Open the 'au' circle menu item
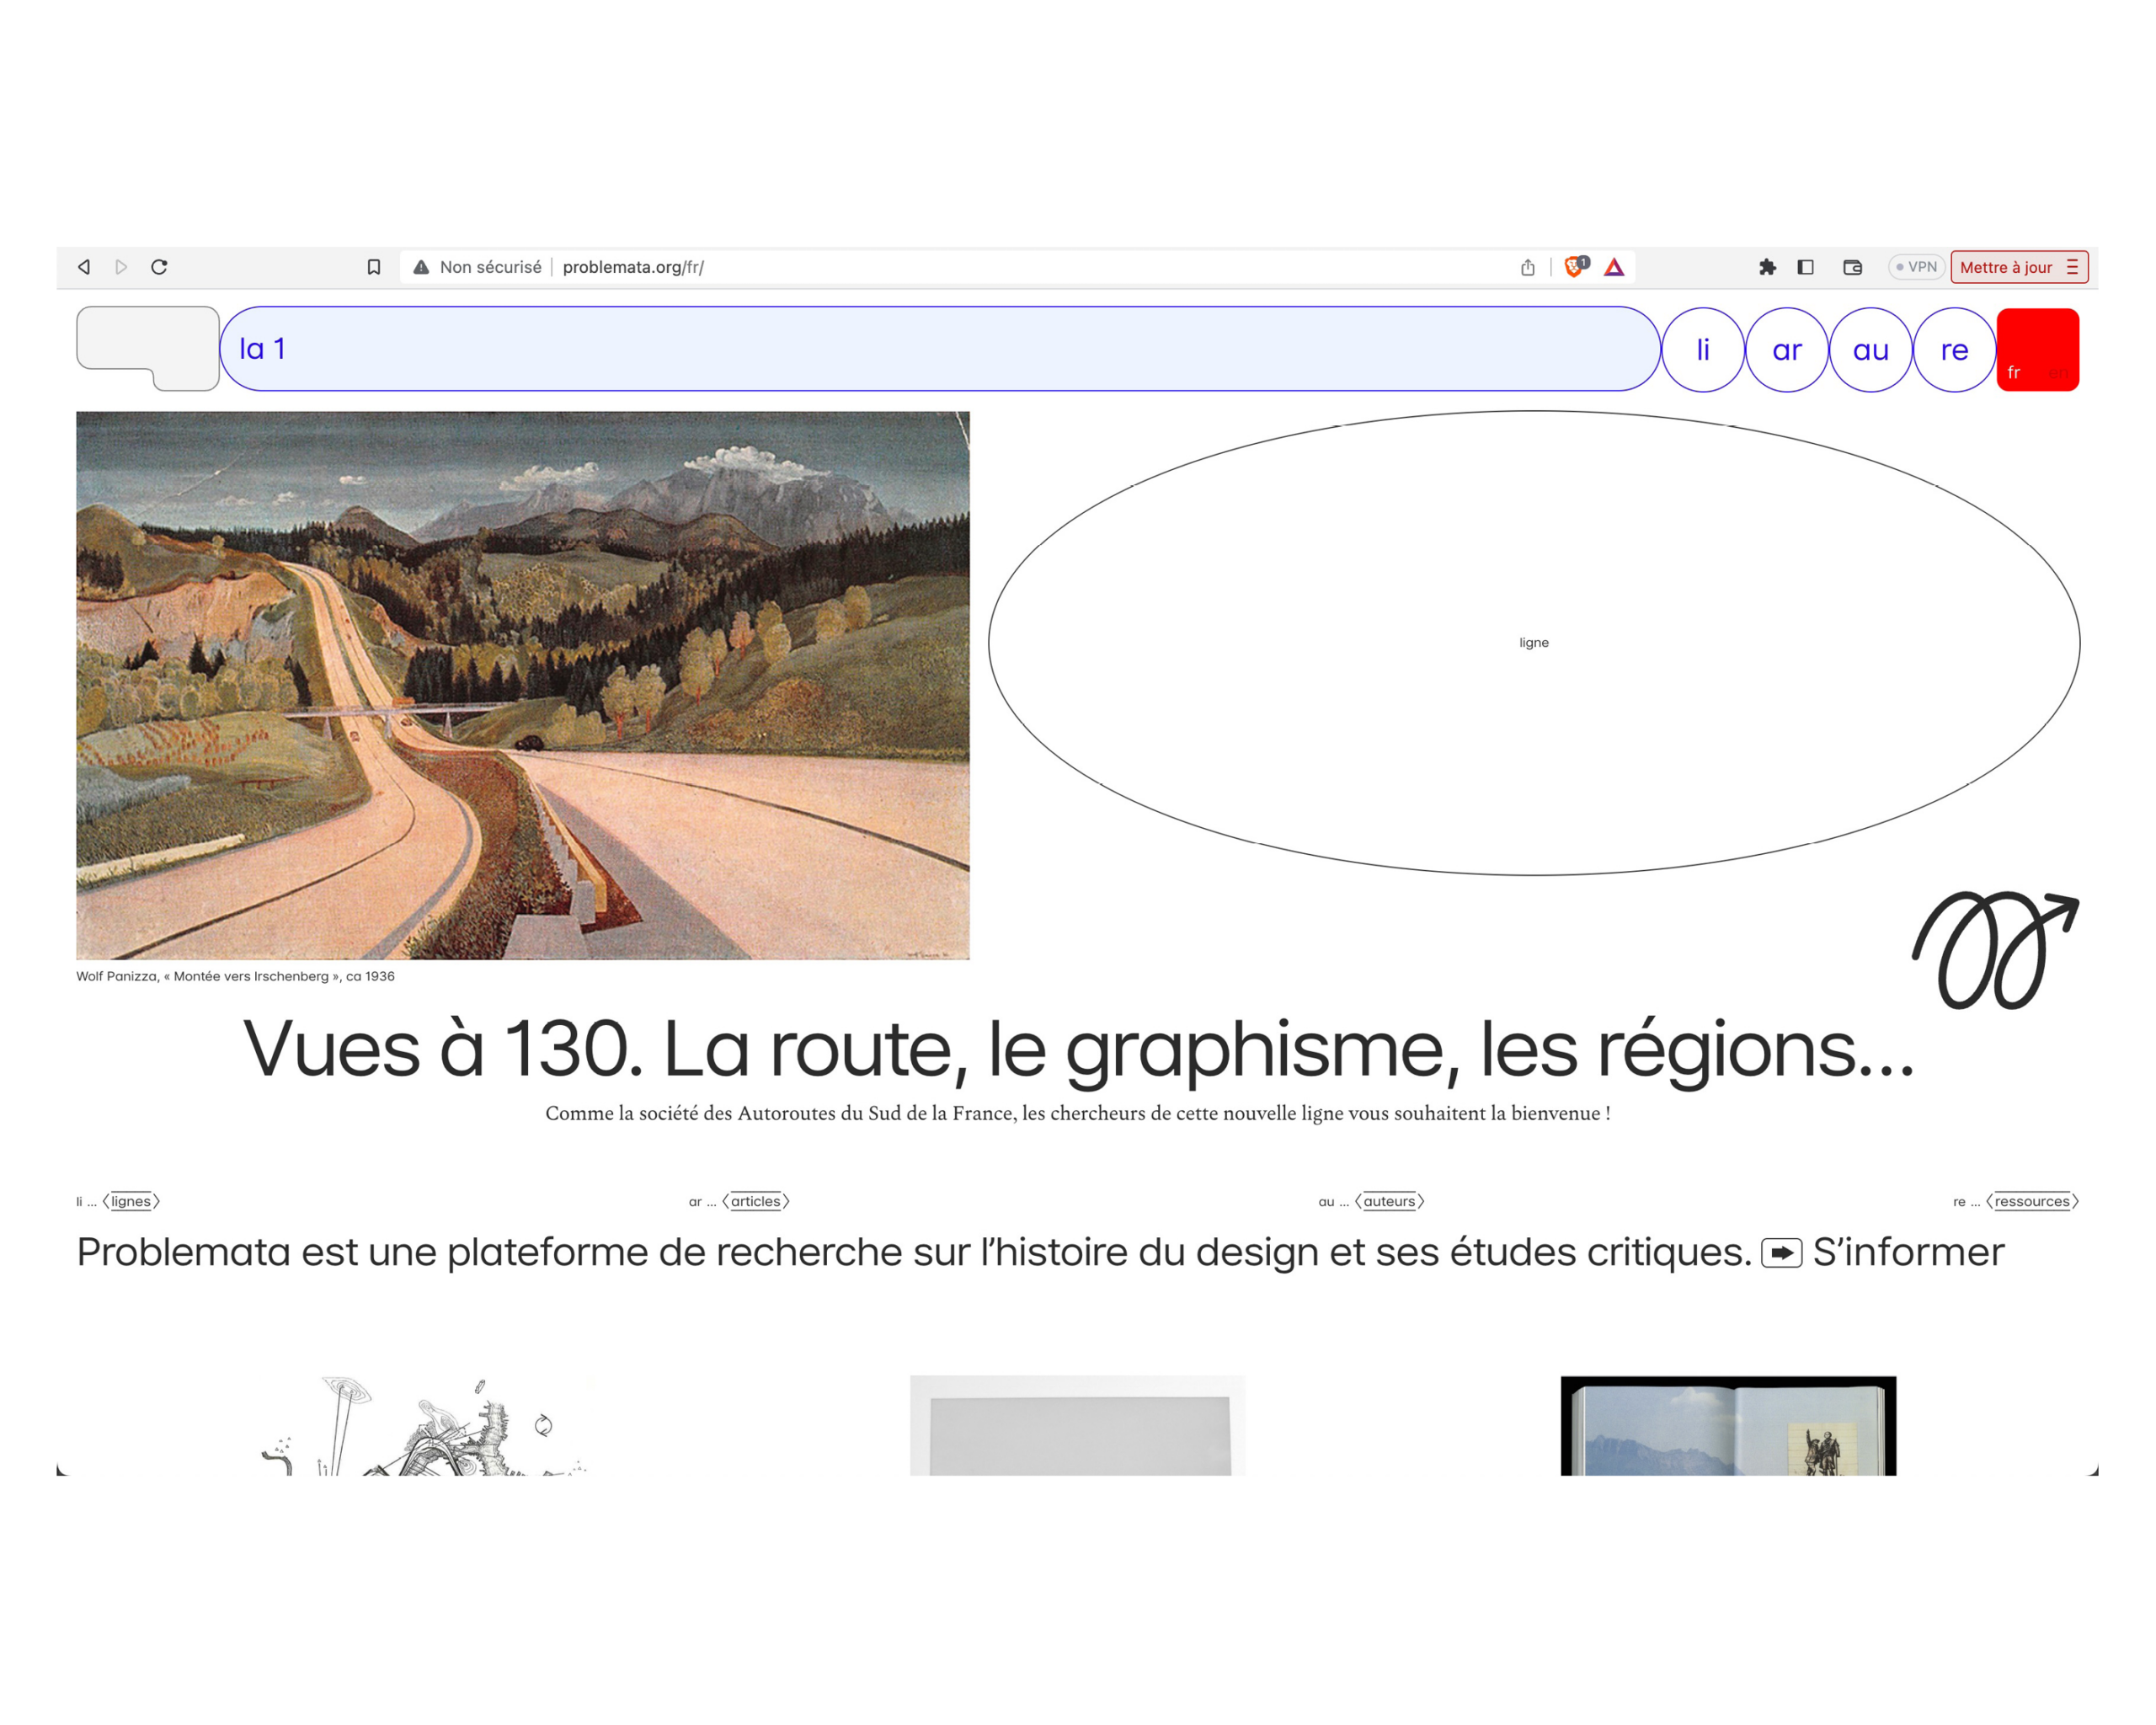Viewport: 2156px width, 1725px height. click(x=1871, y=350)
